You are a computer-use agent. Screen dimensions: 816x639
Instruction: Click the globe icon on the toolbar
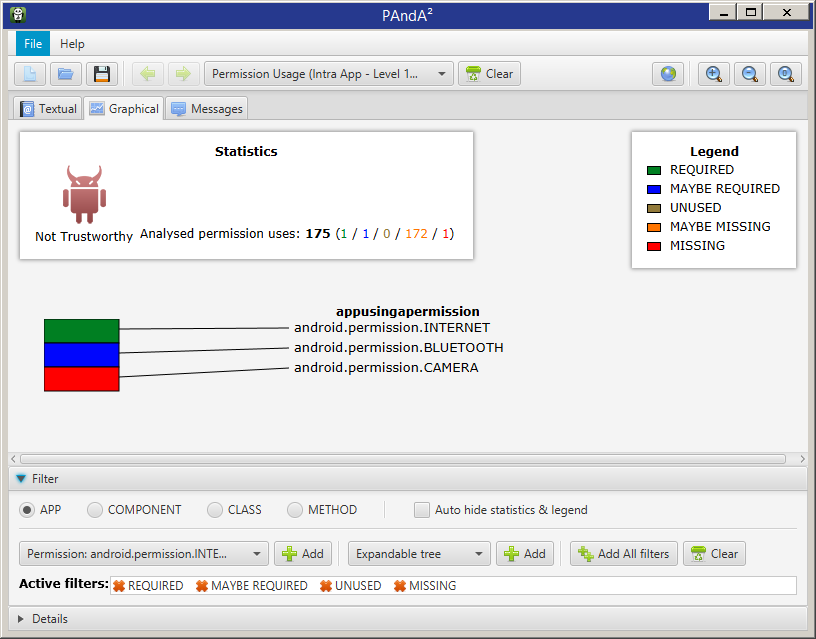667,73
